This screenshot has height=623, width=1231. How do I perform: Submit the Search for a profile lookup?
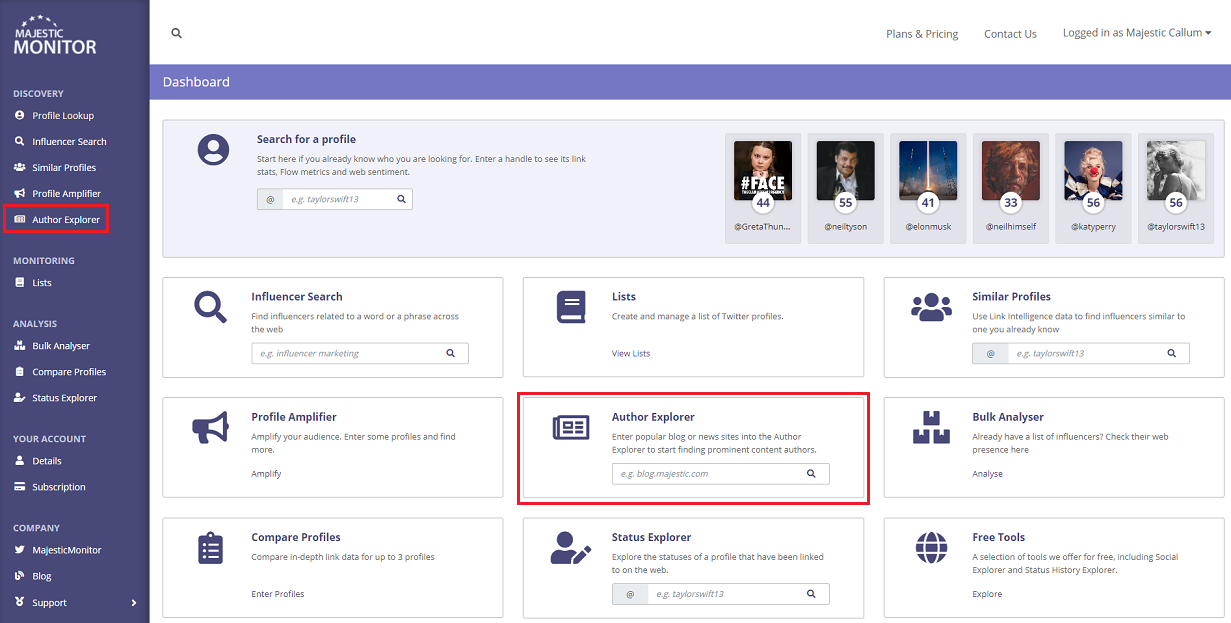[401, 199]
